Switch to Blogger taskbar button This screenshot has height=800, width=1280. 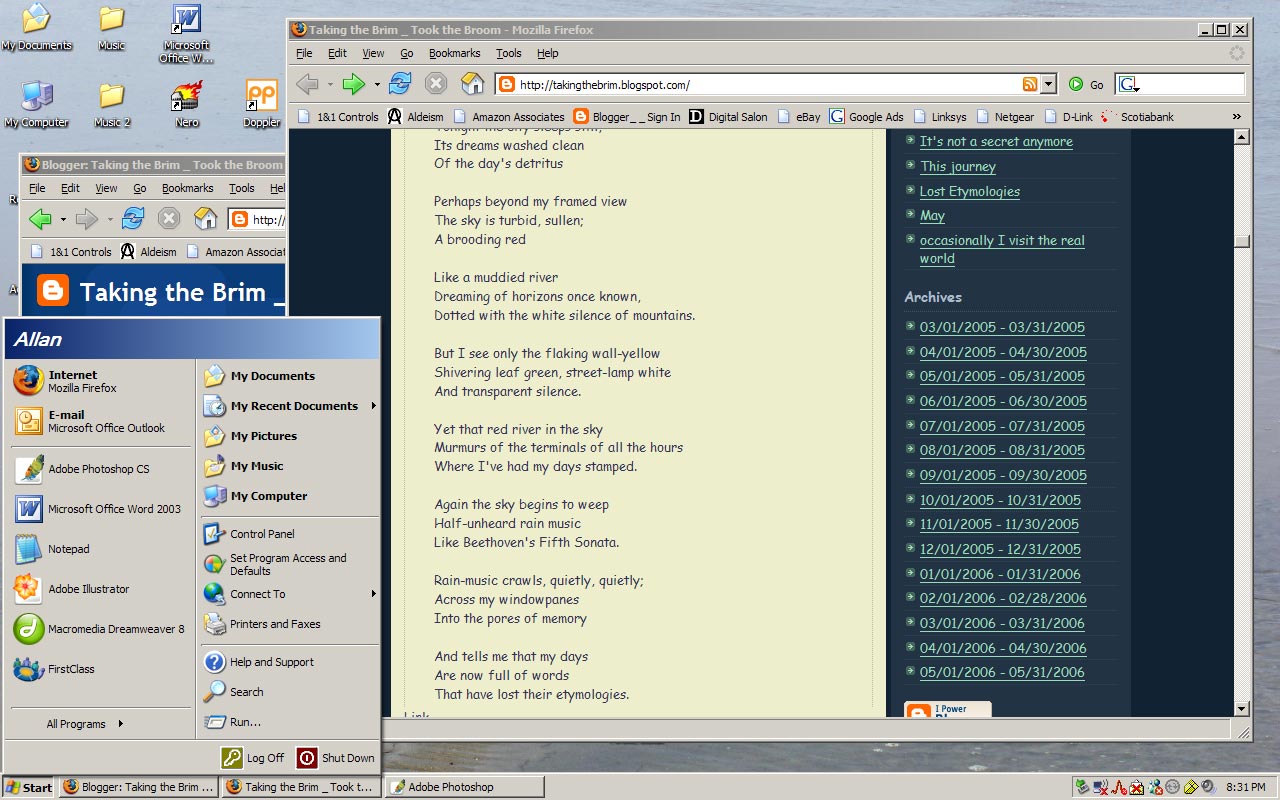(x=138, y=787)
